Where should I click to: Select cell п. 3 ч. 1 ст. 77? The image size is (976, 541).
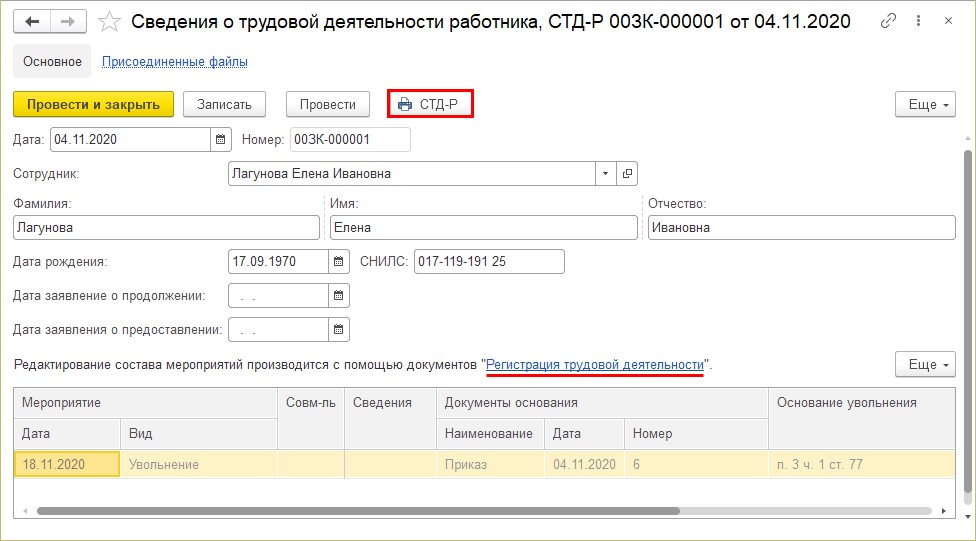[x=862, y=464]
